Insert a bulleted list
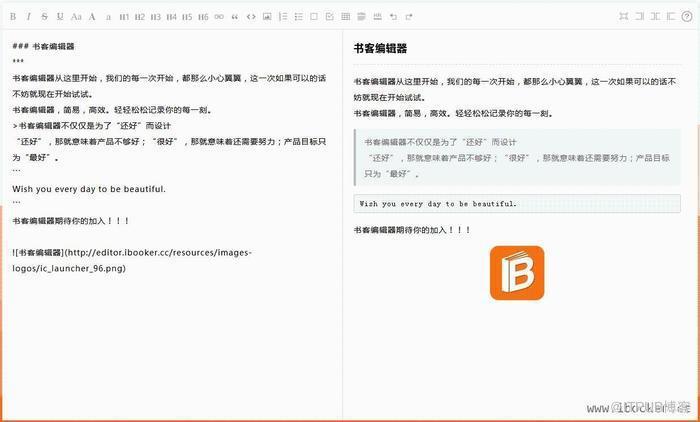700x422 pixels. (298, 17)
